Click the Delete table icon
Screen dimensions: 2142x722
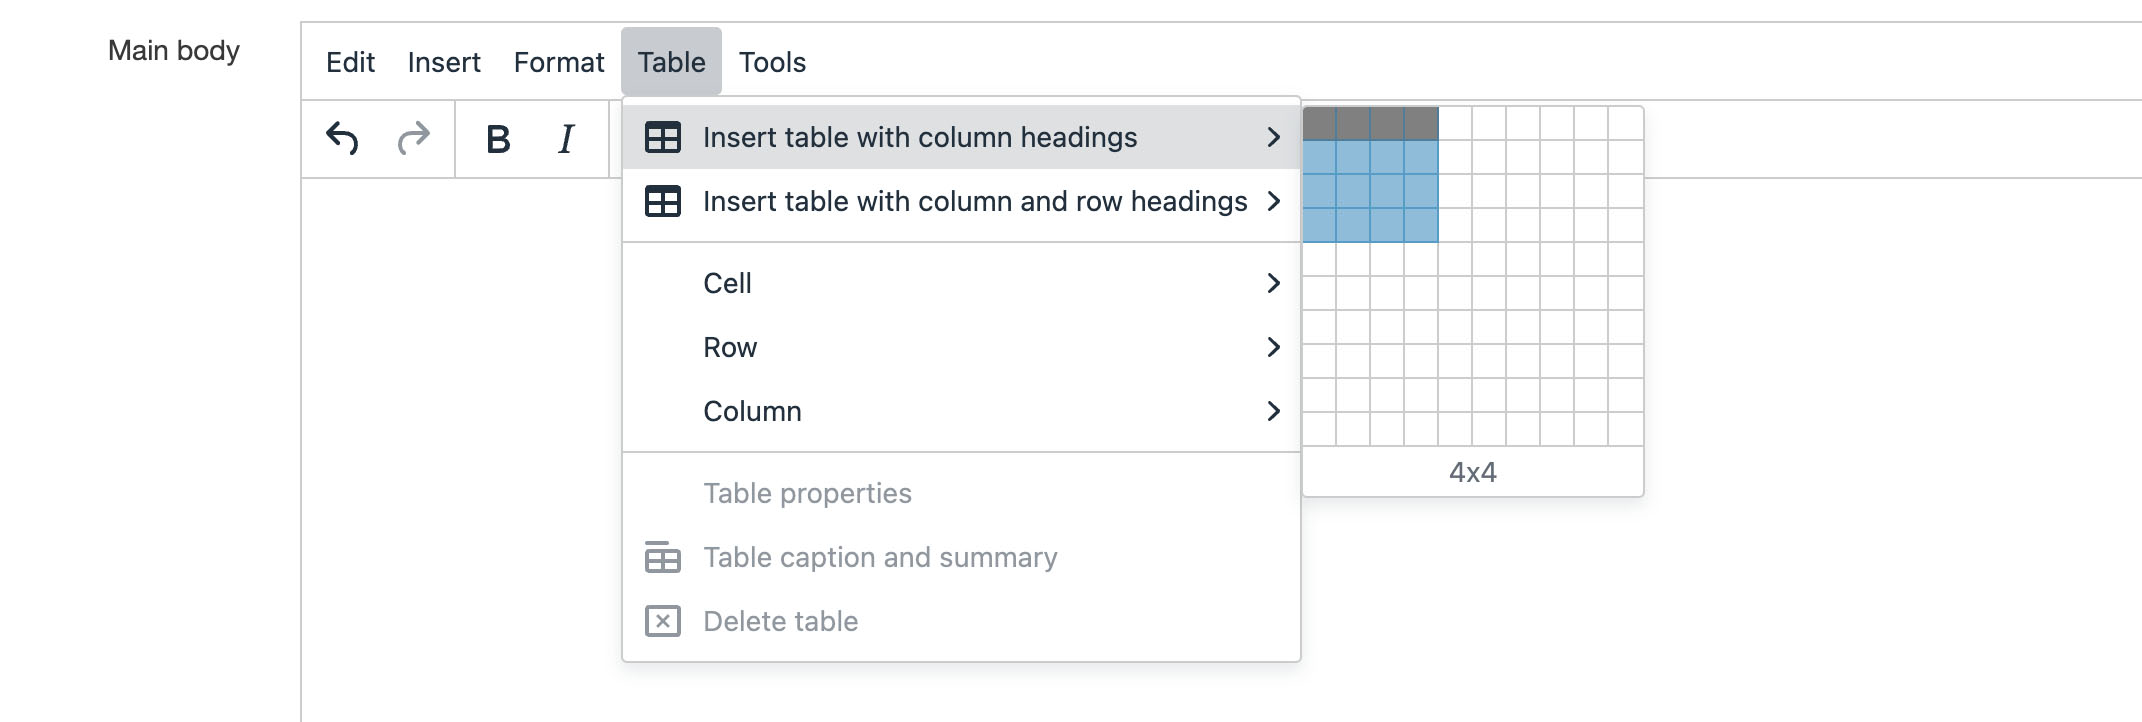(662, 621)
